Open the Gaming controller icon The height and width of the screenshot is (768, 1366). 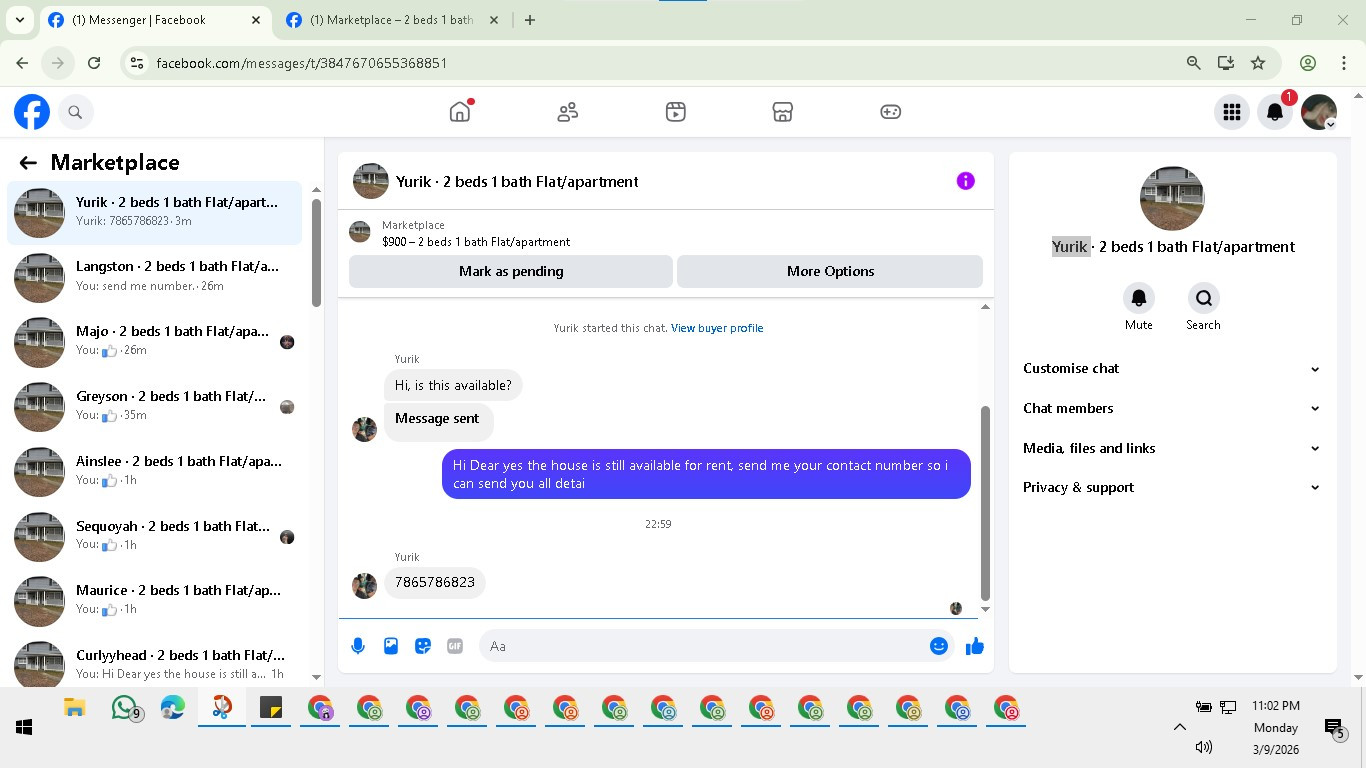891,112
